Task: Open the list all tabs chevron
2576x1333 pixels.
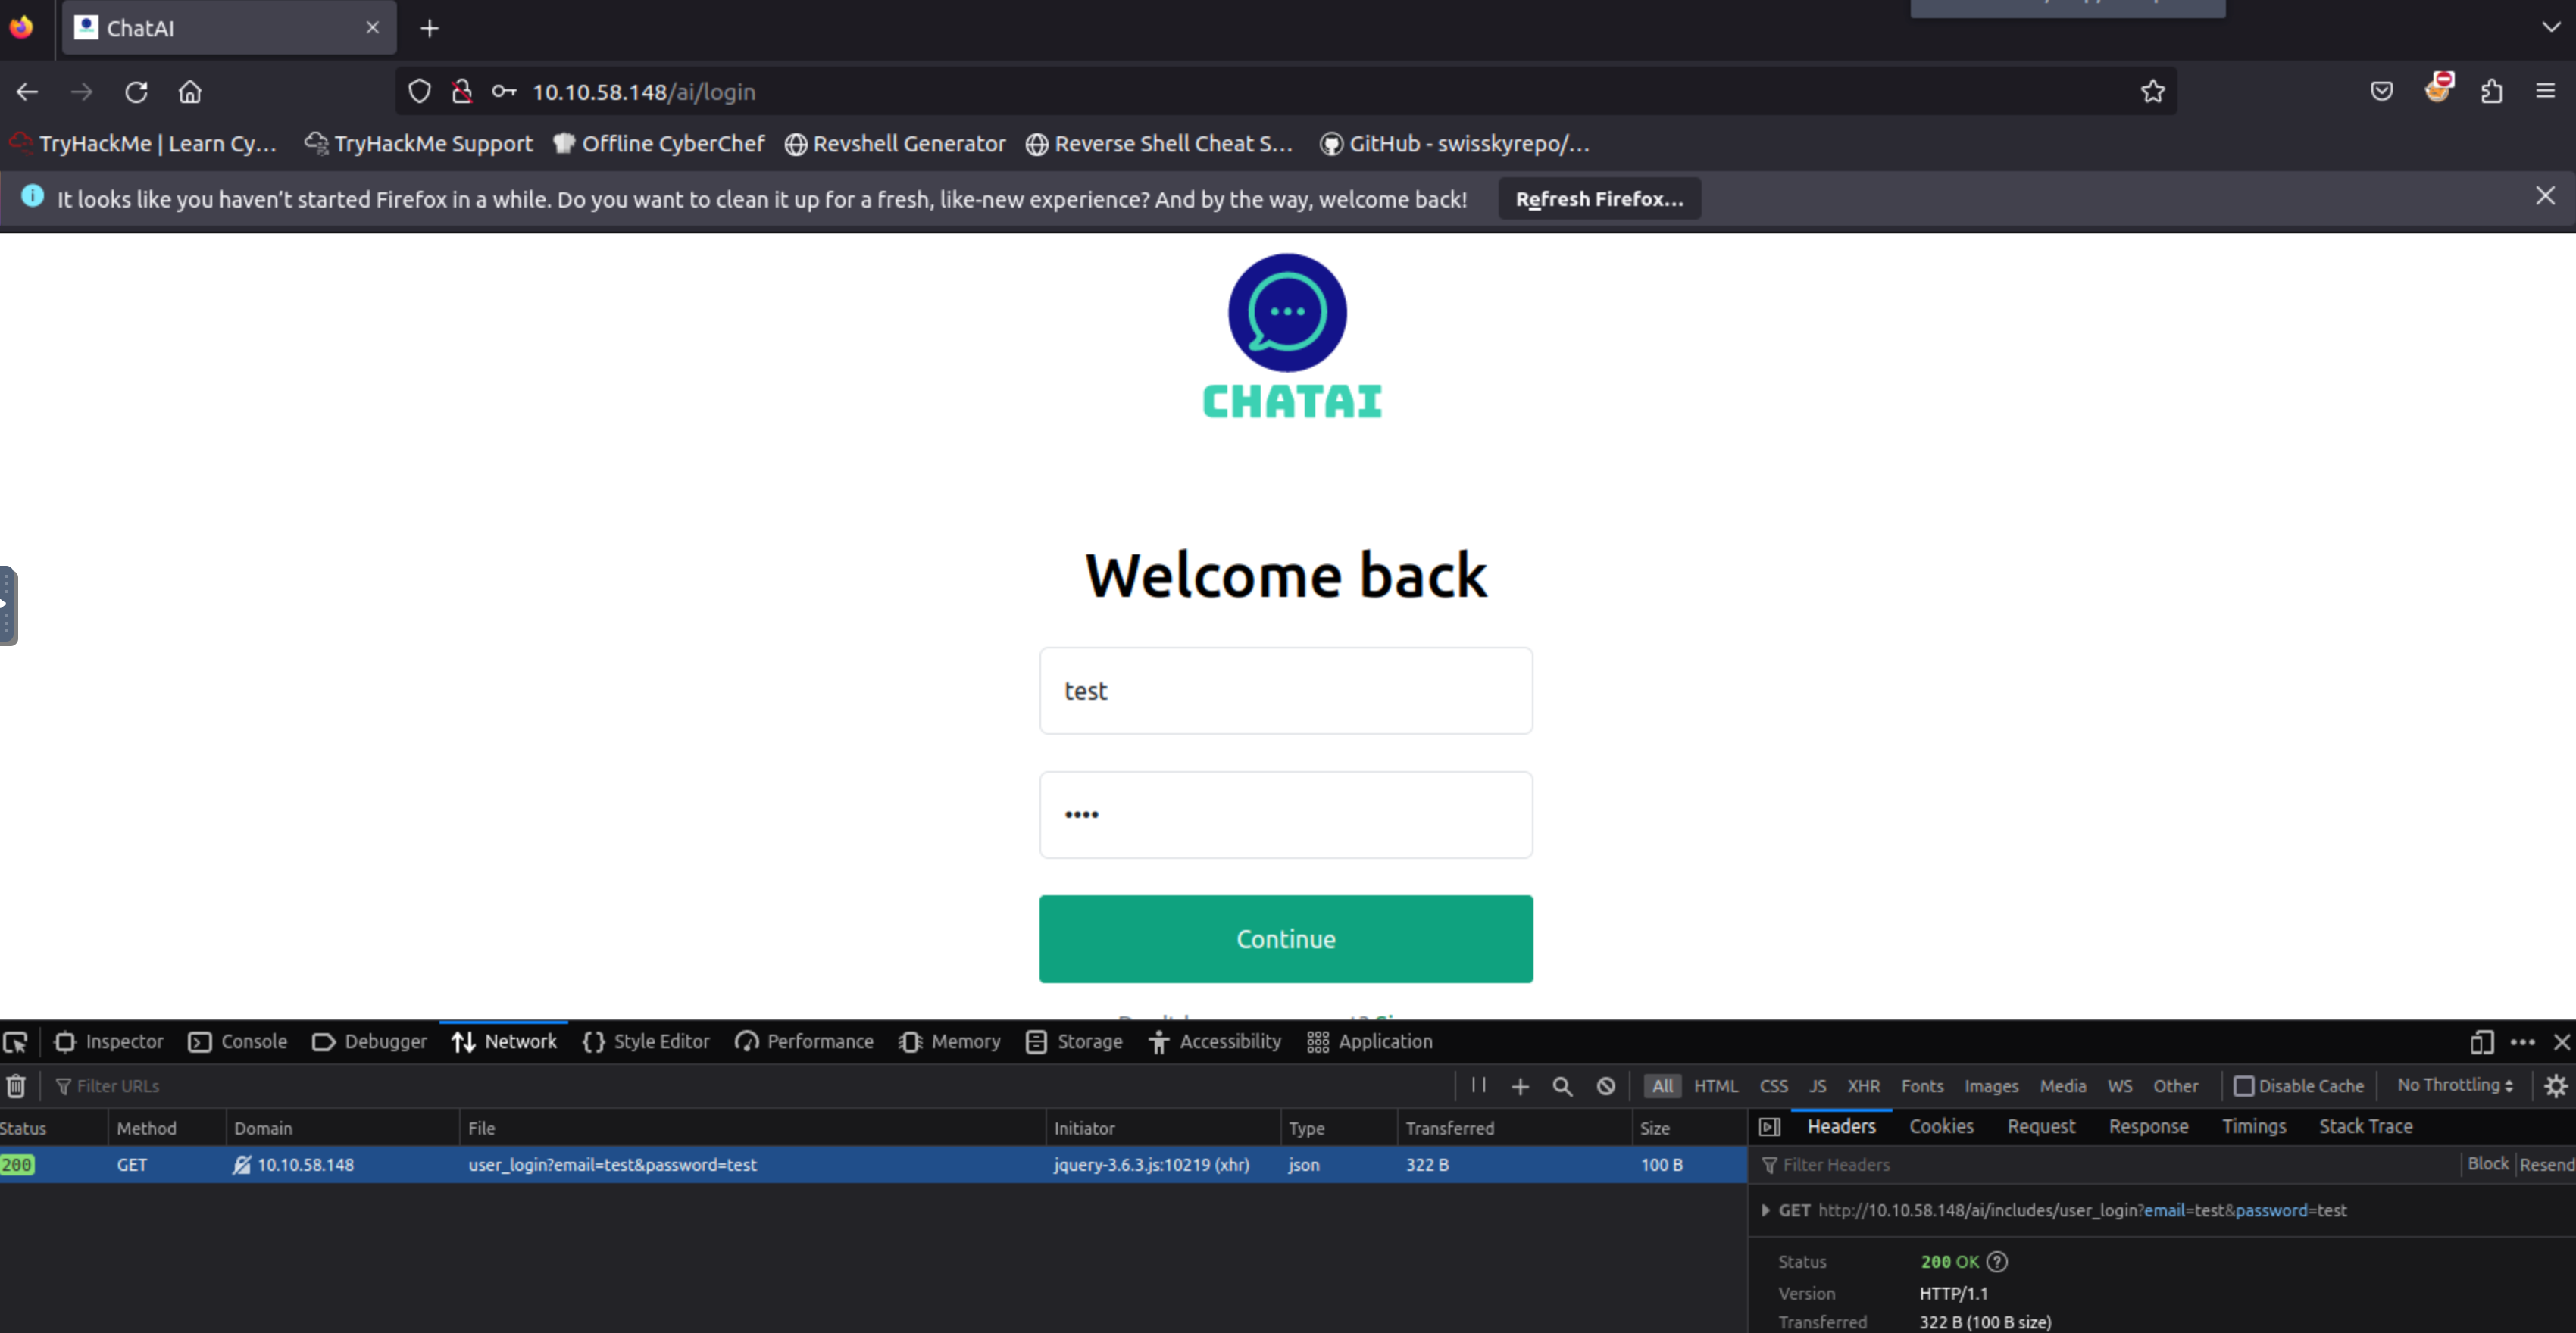Action: point(2550,27)
